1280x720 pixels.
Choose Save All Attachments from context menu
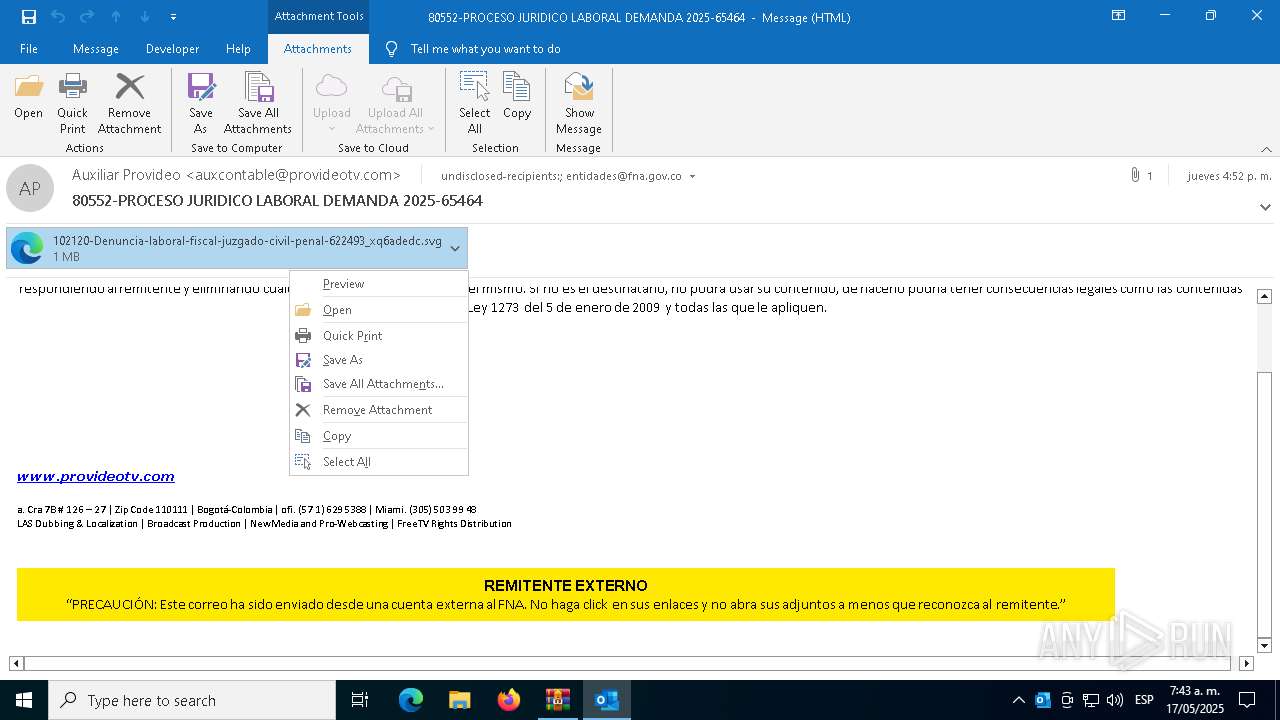pyautogui.click(x=379, y=384)
